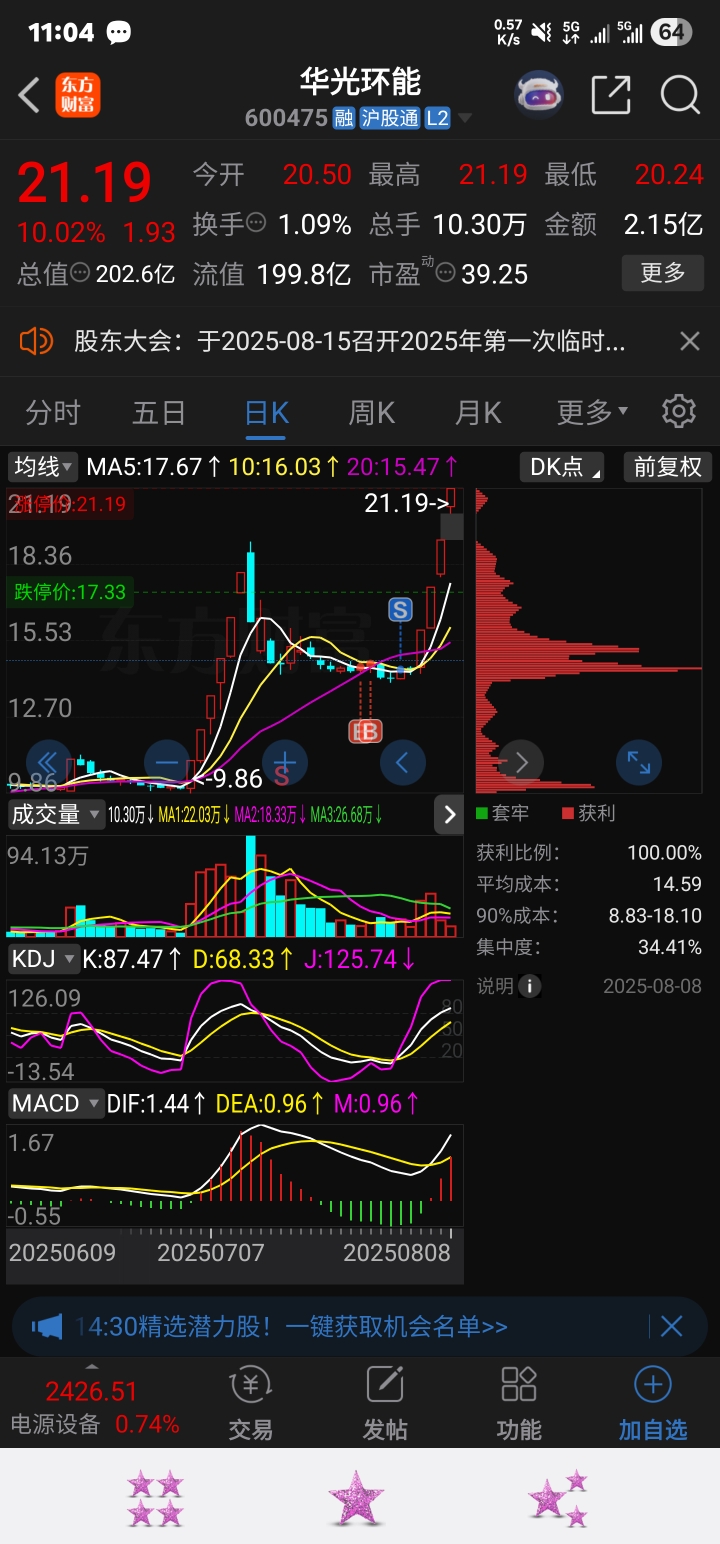
Task: Tap the 90%成本 8.83-18.10 value
Action: coord(654,916)
